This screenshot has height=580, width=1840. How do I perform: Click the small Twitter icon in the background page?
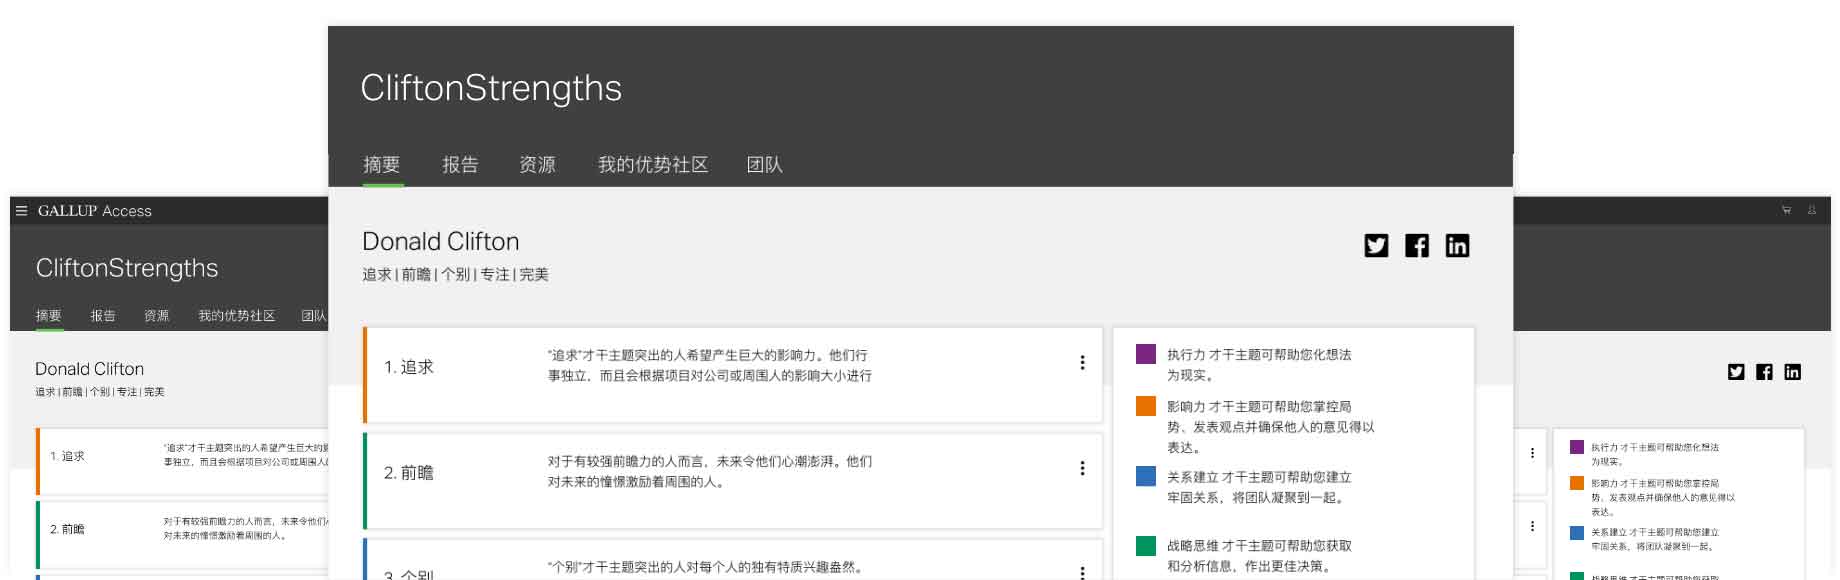pyautogui.click(x=1736, y=372)
